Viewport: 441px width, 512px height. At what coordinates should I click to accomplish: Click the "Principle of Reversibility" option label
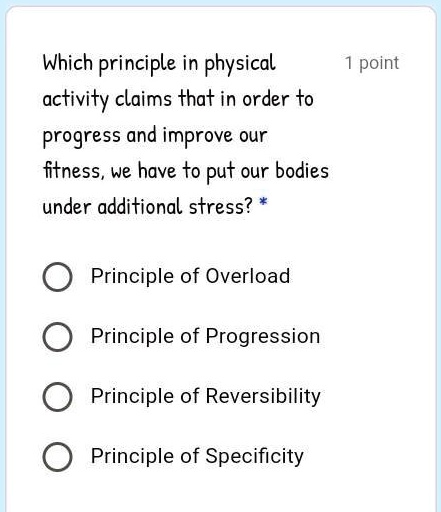pos(206,396)
